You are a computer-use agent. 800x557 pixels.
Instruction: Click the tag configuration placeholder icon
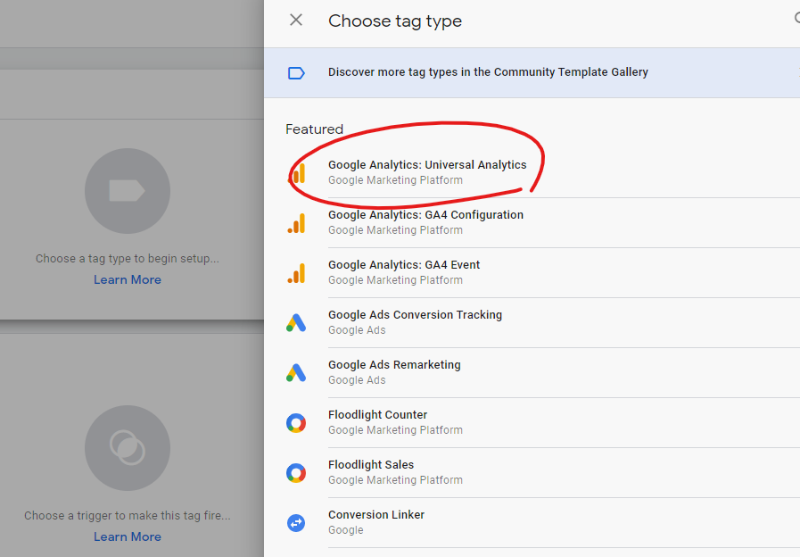coord(128,191)
